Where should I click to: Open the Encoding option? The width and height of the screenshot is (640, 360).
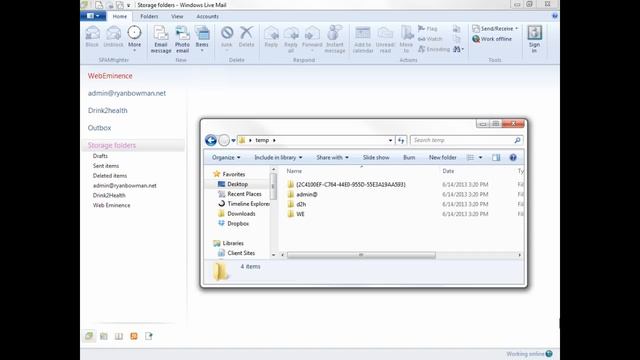[x=433, y=49]
